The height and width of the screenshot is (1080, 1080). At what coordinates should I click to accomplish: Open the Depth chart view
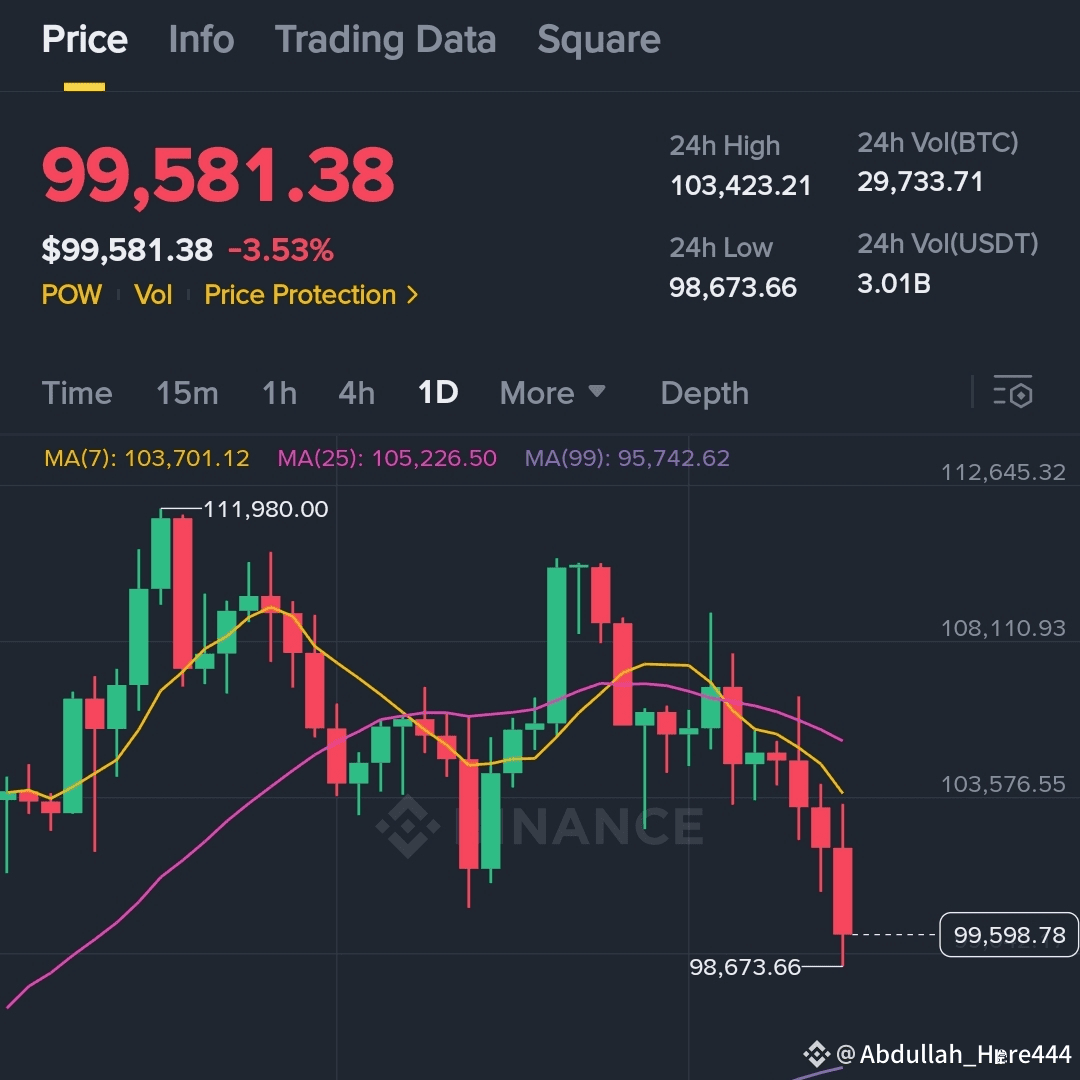pos(704,393)
